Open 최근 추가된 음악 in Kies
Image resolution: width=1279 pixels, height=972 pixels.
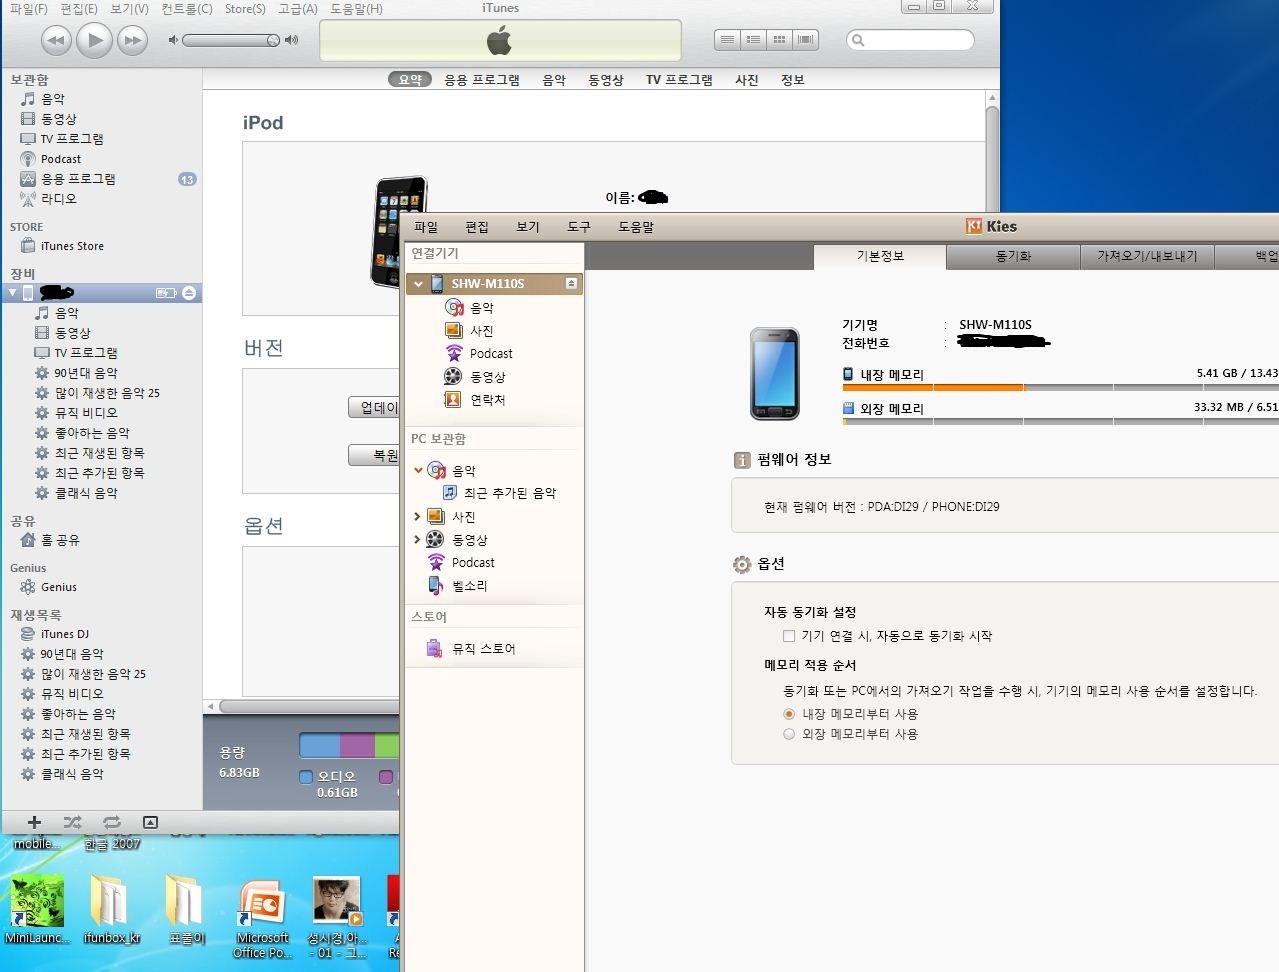510,493
